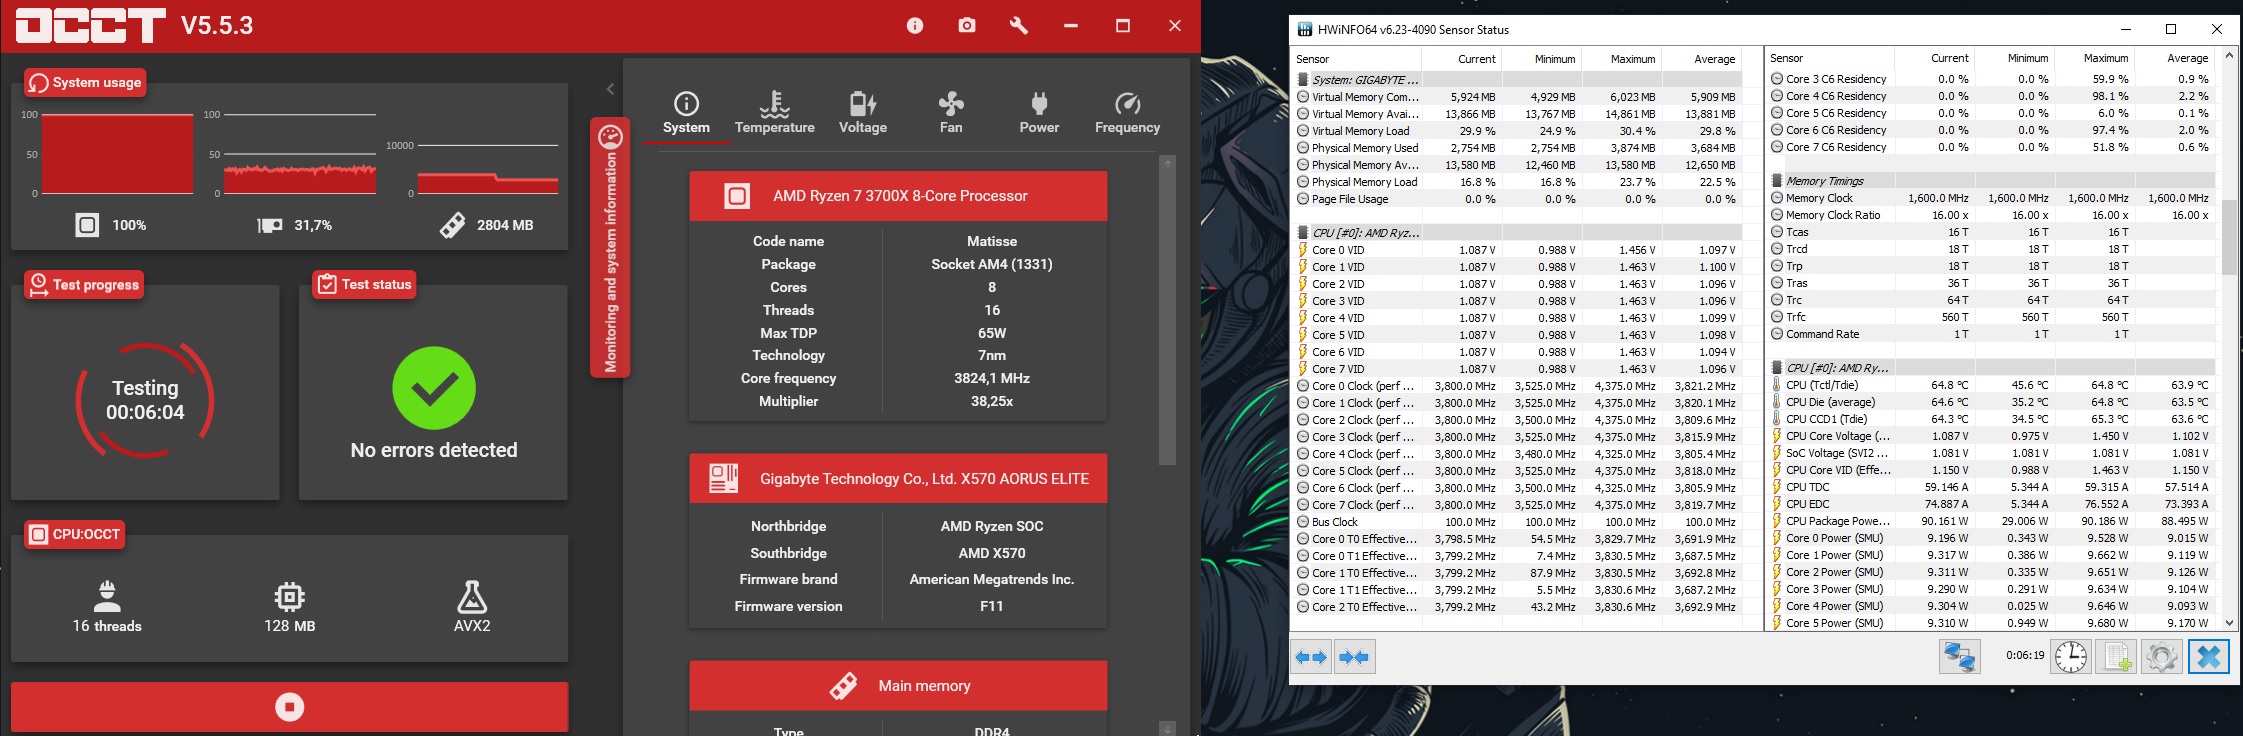This screenshot has width=2243, height=736.
Task: Click the Test status header label
Action: click(x=364, y=285)
